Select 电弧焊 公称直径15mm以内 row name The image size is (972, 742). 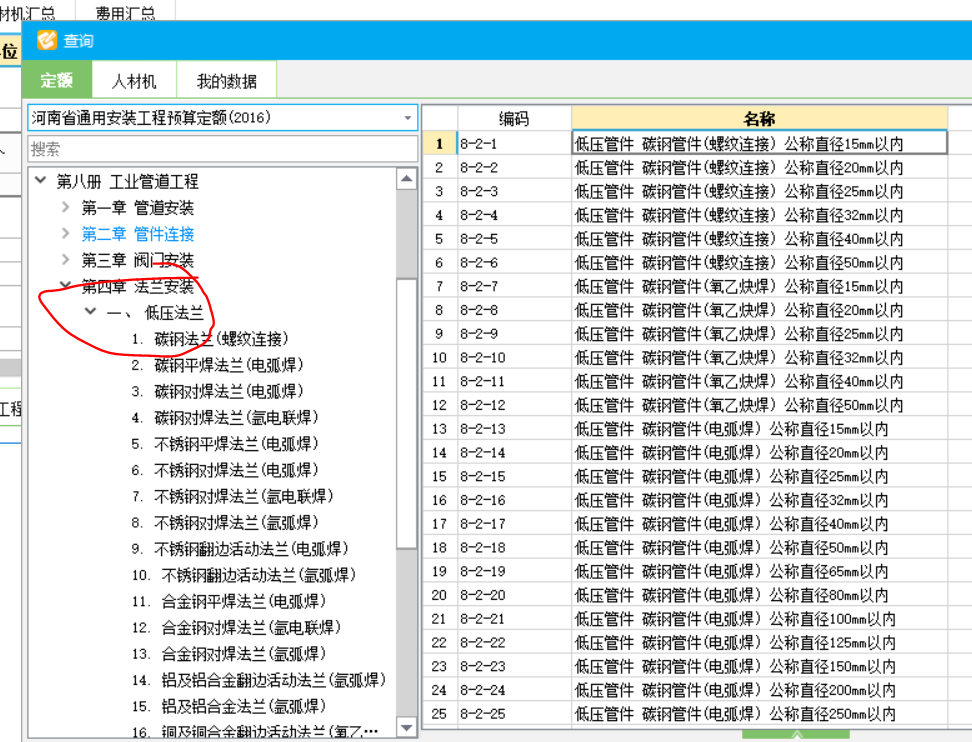pos(759,429)
